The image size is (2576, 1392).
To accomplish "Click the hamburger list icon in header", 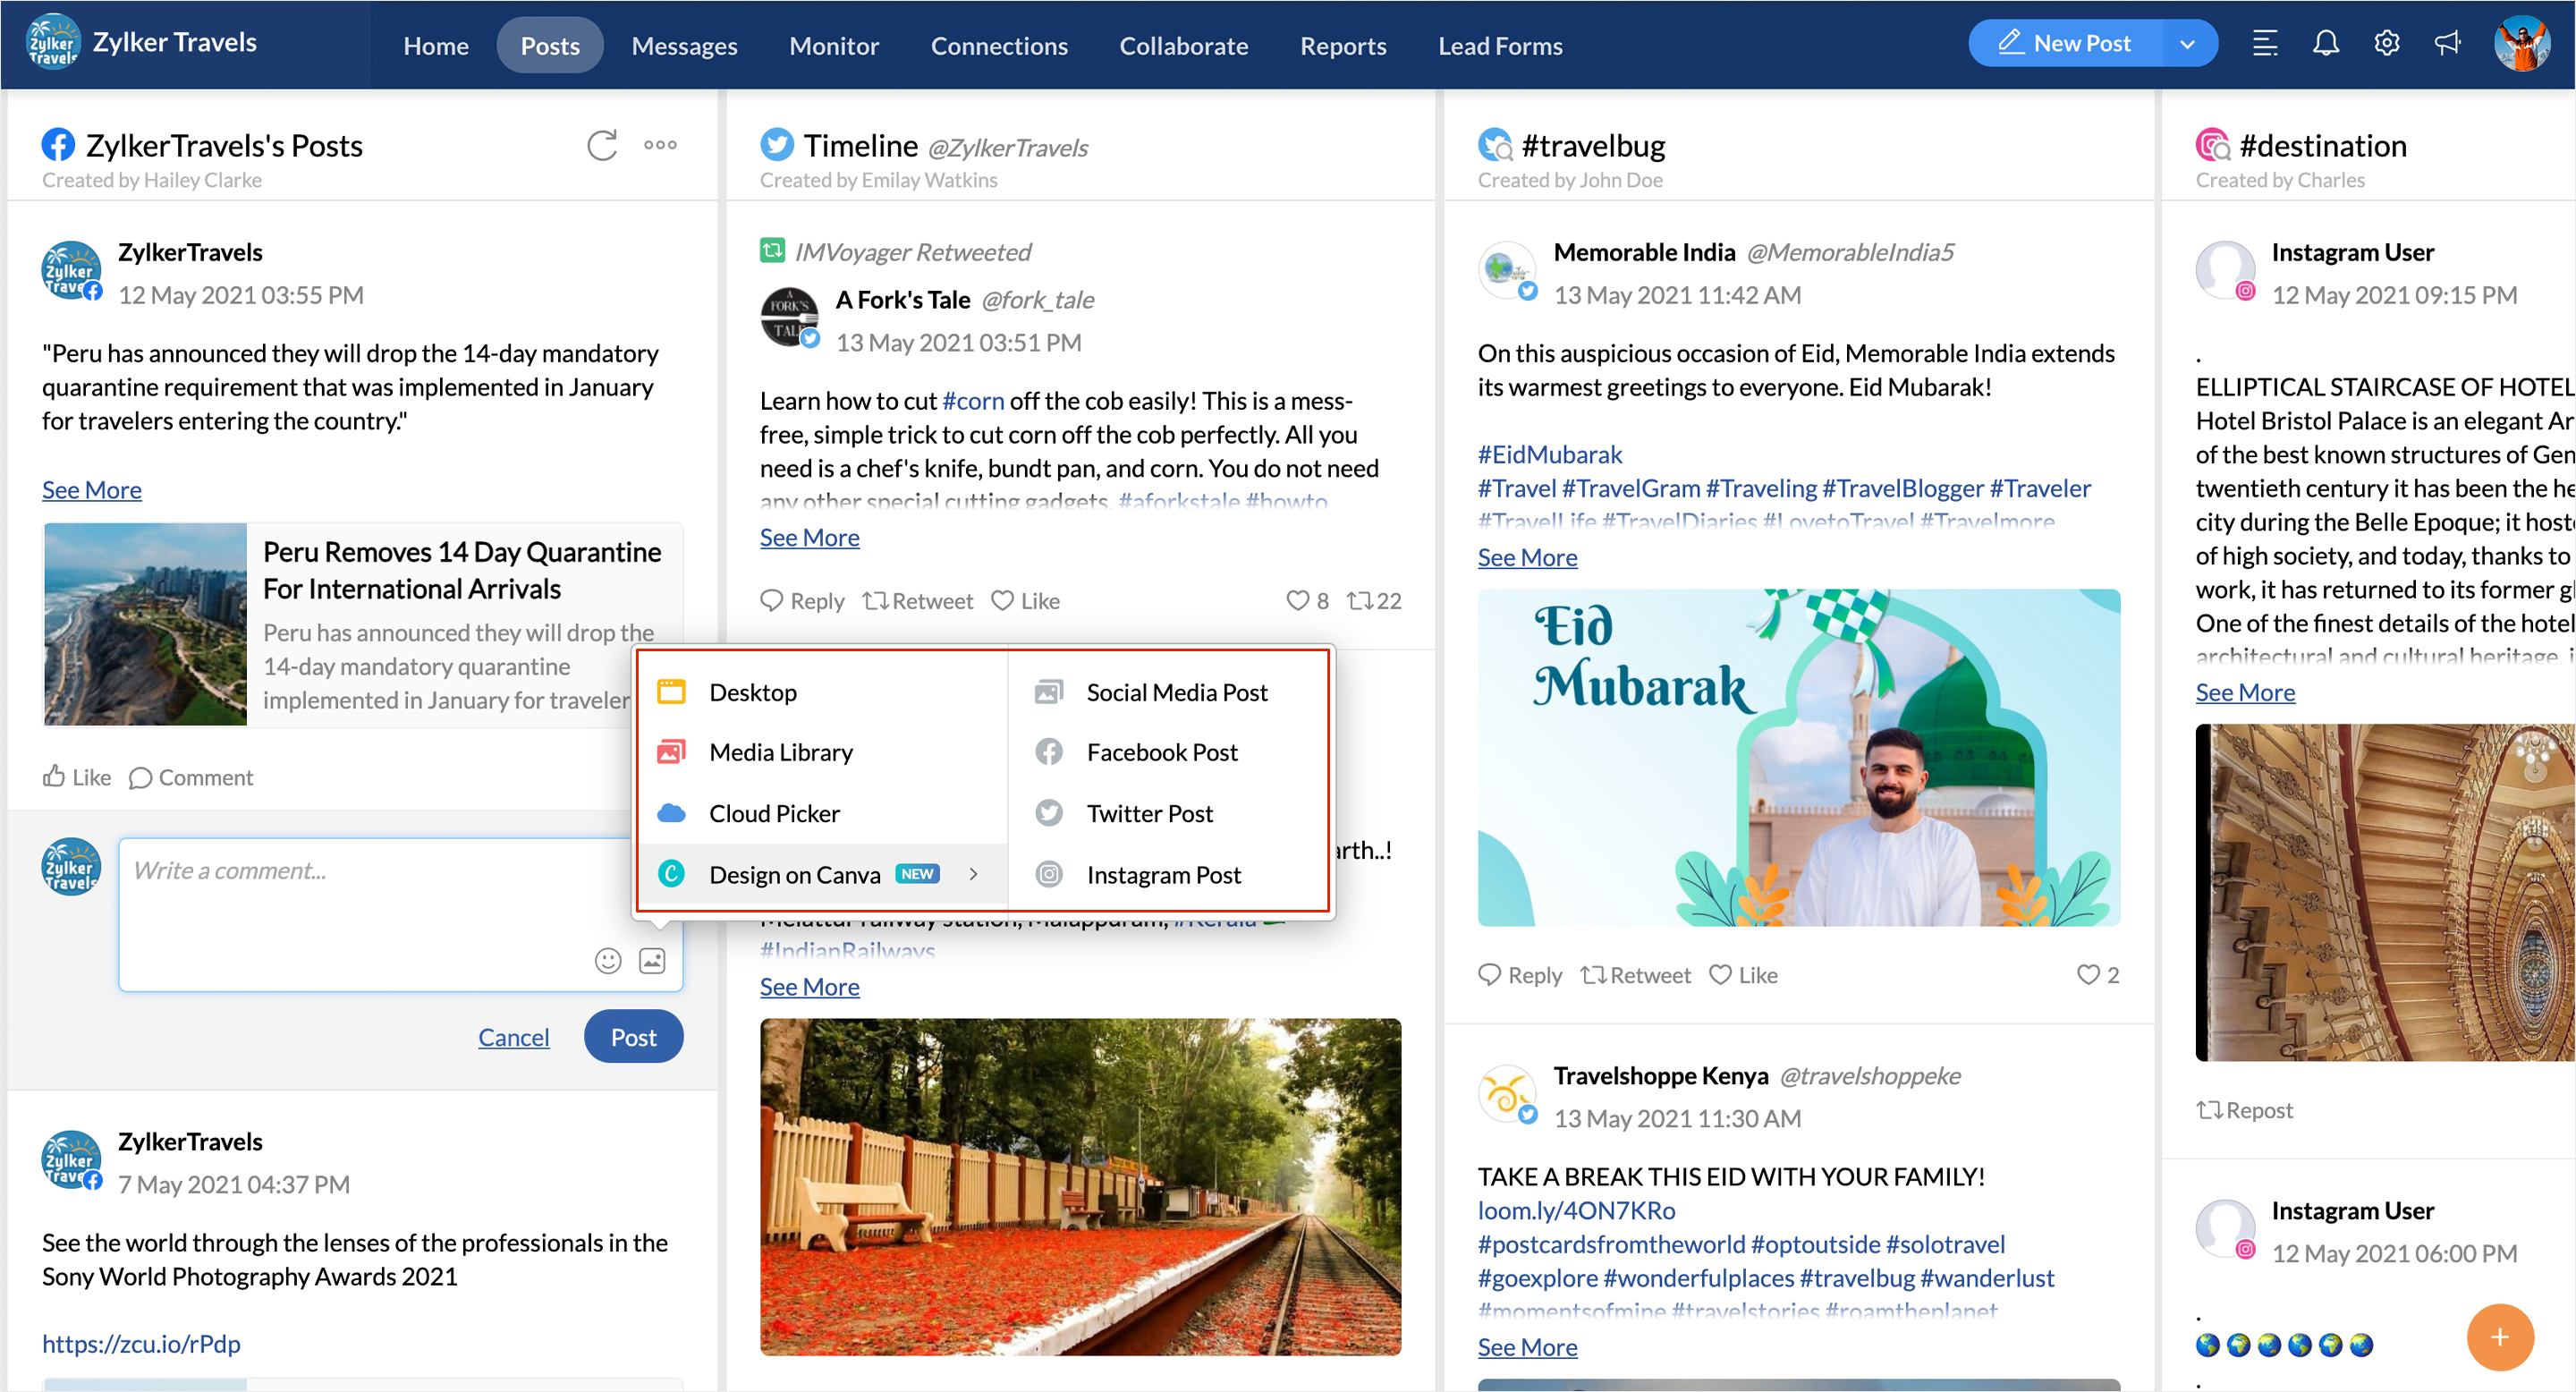I will click(x=2265, y=44).
